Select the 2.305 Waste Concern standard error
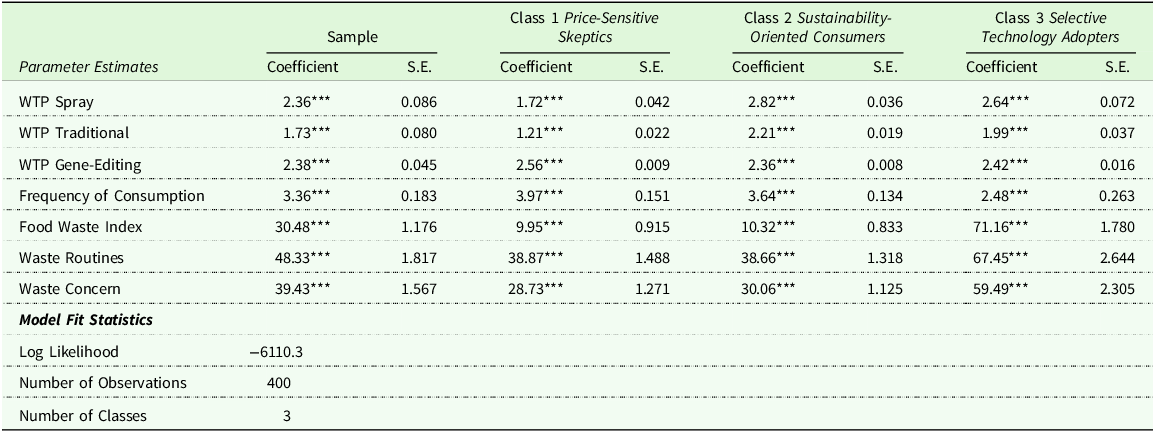 tap(1117, 289)
